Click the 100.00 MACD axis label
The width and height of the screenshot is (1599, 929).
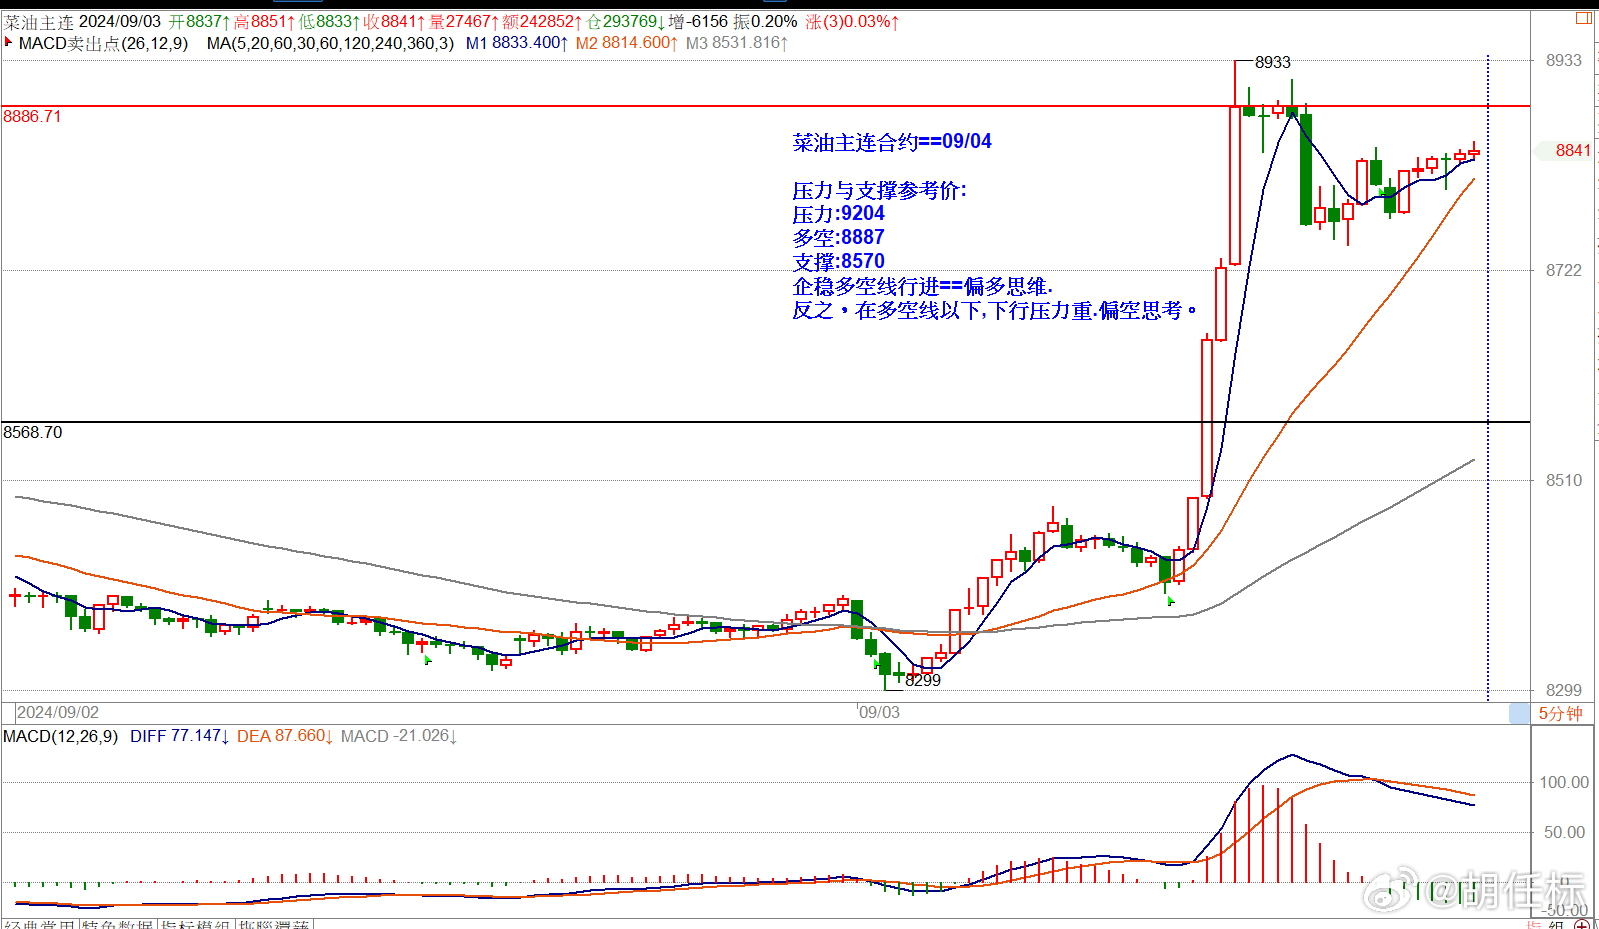tap(1564, 782)
